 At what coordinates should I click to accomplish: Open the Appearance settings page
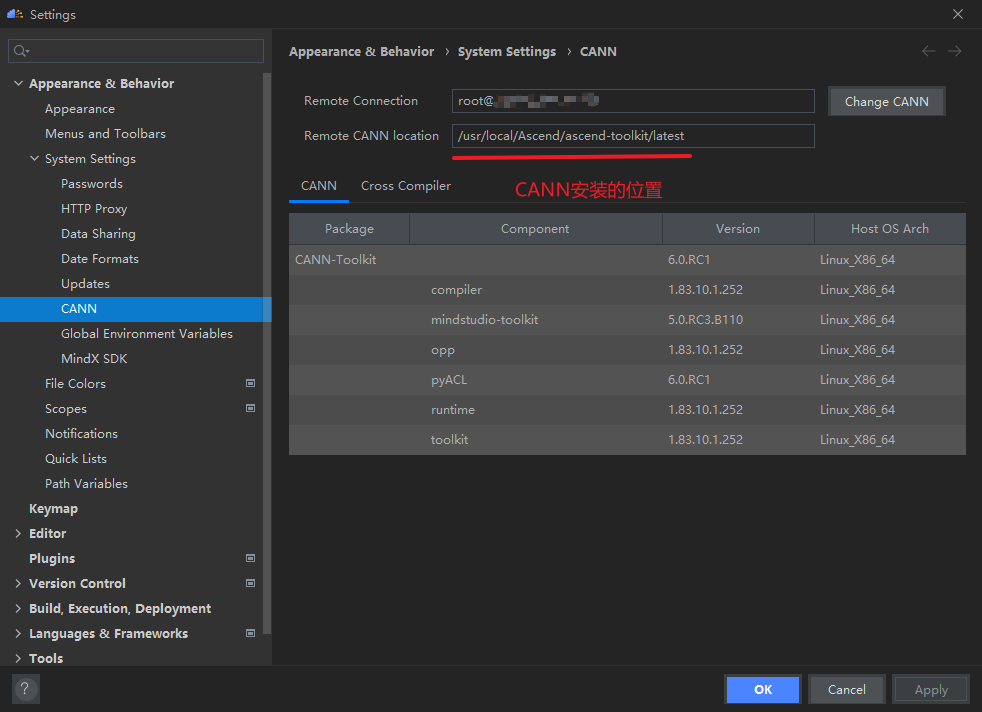click(x=80, y=109)
